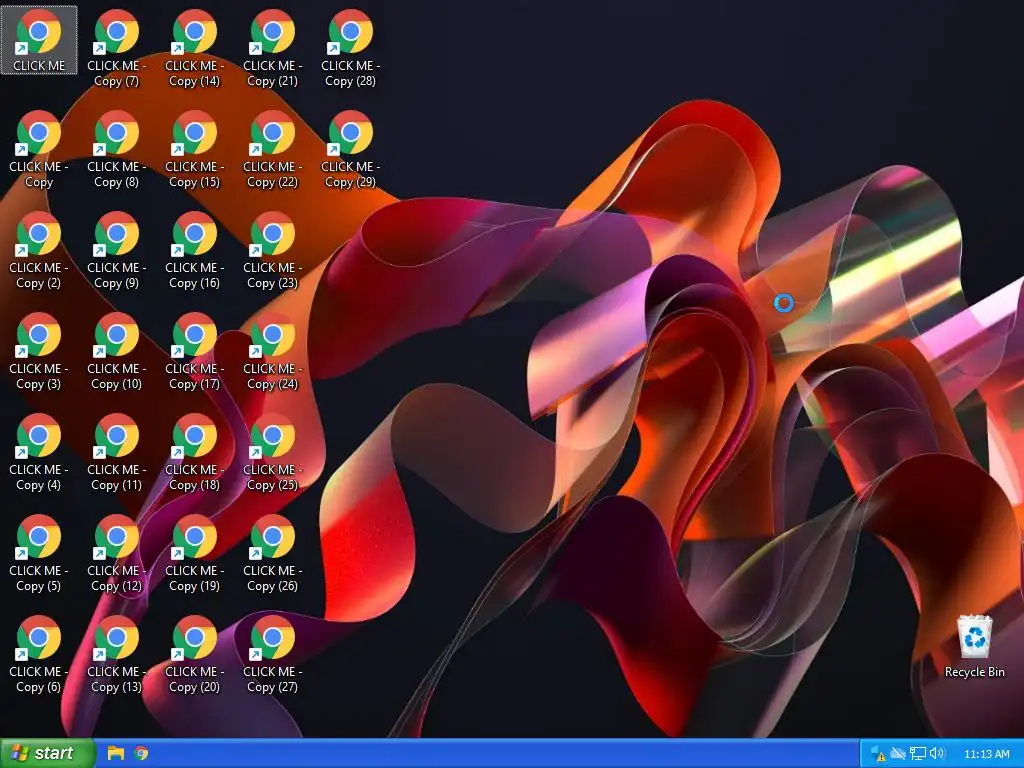This screenshot has height=768, width=1024.
Task: Open file explorer folder in quick launch
Action: coord(116,753)
